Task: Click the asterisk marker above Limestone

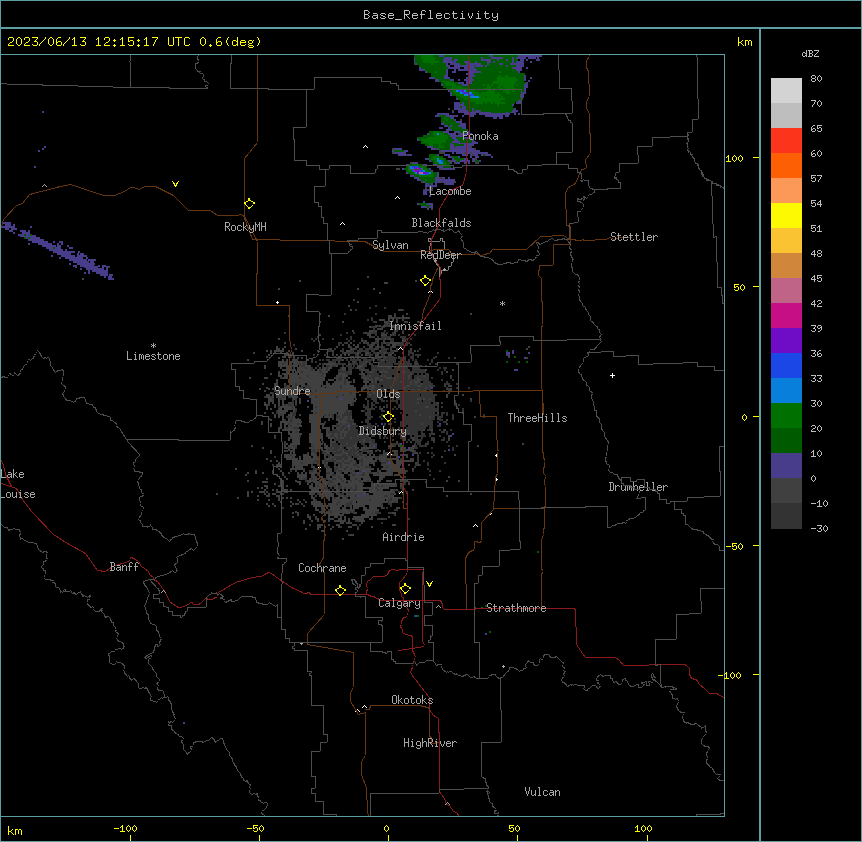Action: pyautogui.click(x=153, y=345)
